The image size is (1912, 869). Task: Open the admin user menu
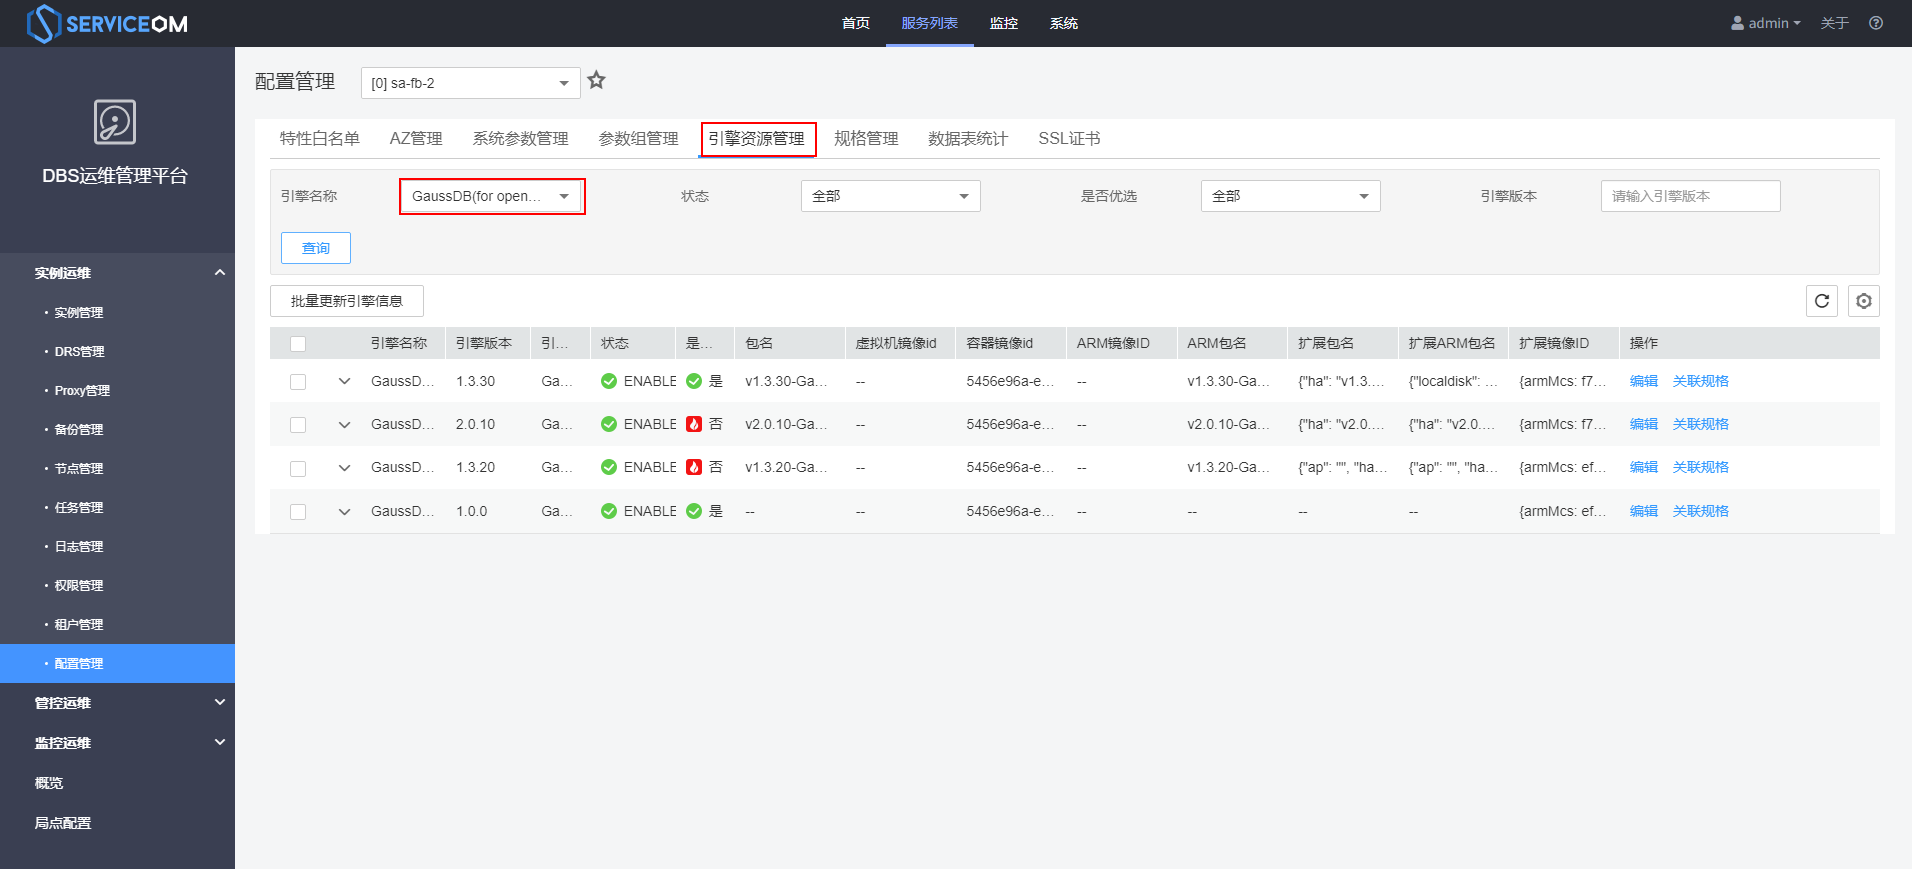(x=1766, y=23)
